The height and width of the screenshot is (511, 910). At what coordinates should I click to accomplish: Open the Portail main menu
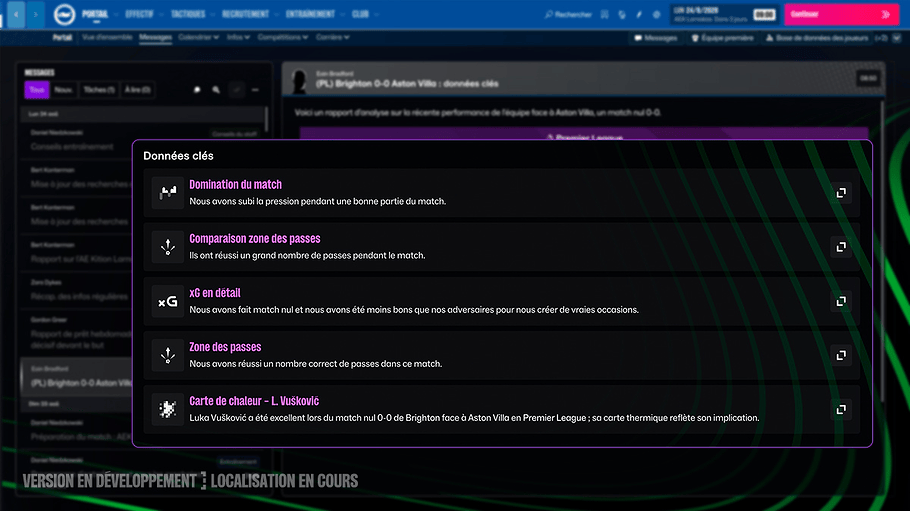click(95, 14)
